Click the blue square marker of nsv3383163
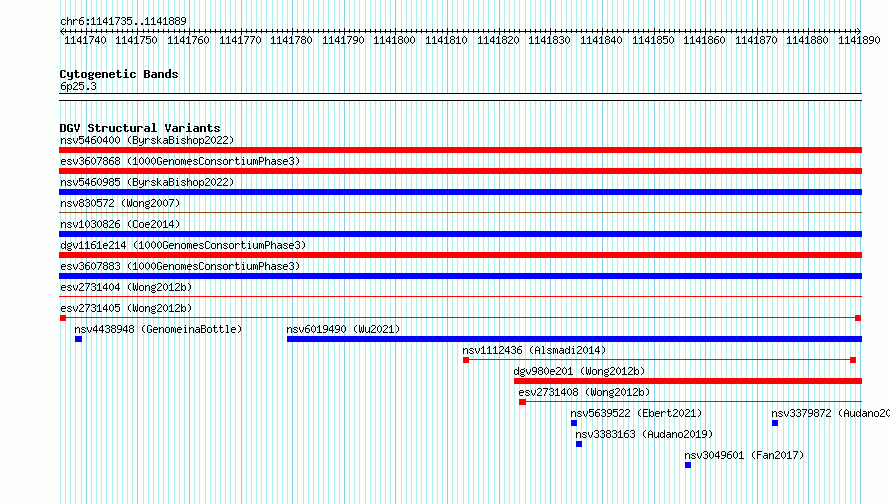 (579, 444)
